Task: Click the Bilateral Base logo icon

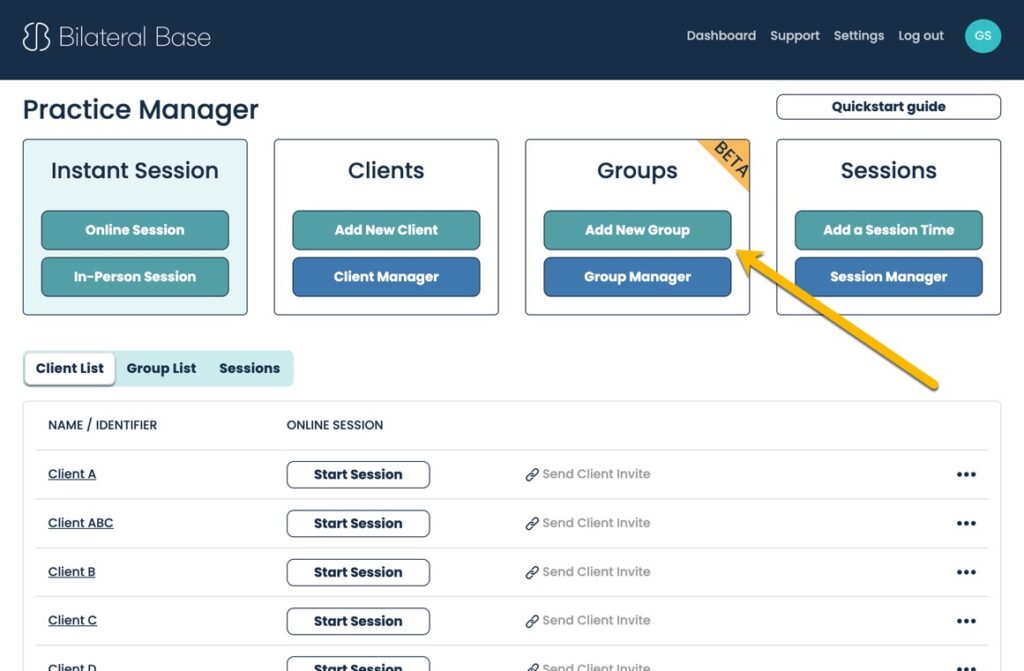Action: pyautogui.click(x=36, y=37)
